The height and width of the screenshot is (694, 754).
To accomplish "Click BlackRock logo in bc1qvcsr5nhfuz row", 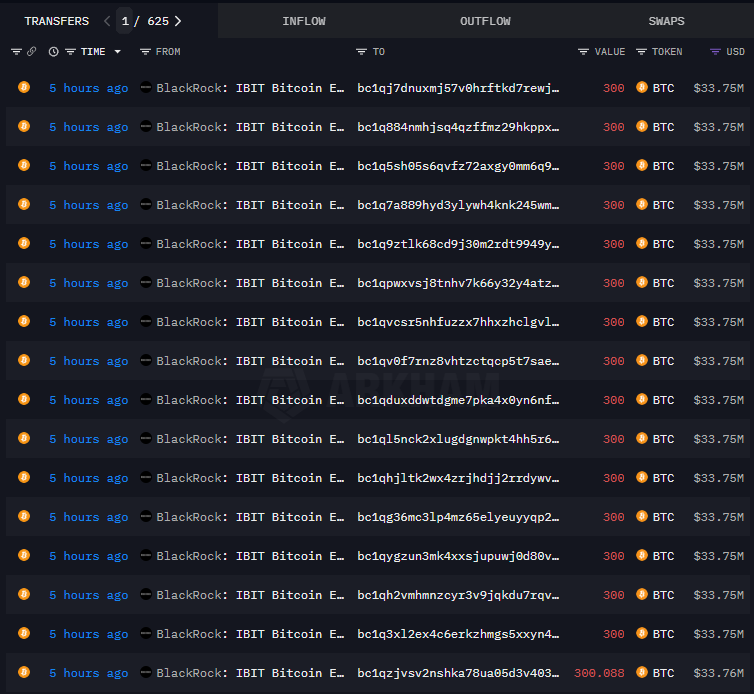I will [146, 321].
